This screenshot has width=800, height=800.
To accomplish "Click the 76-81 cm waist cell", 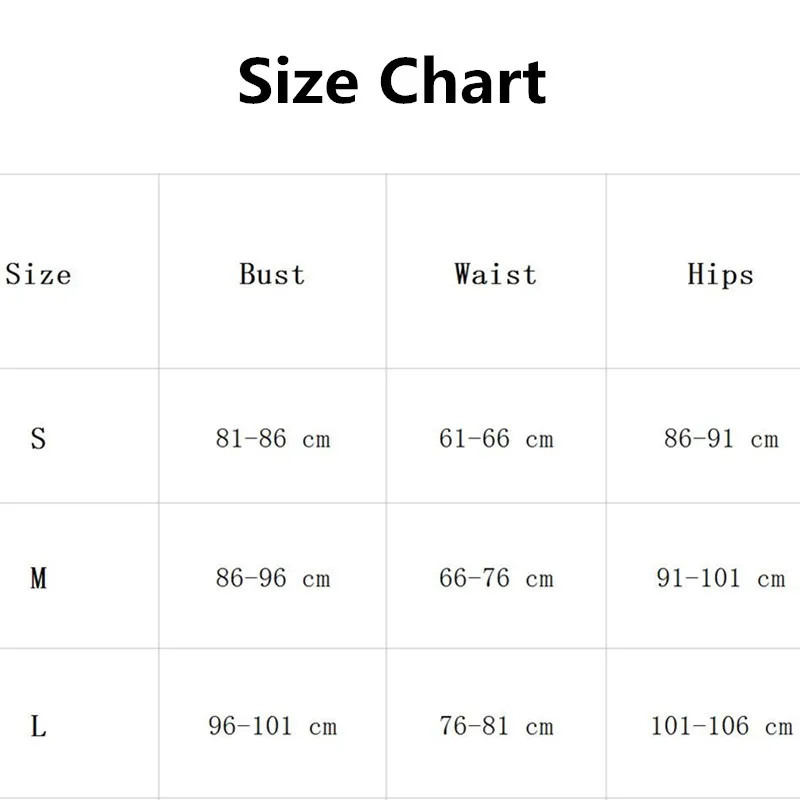I will pos(496,726).
